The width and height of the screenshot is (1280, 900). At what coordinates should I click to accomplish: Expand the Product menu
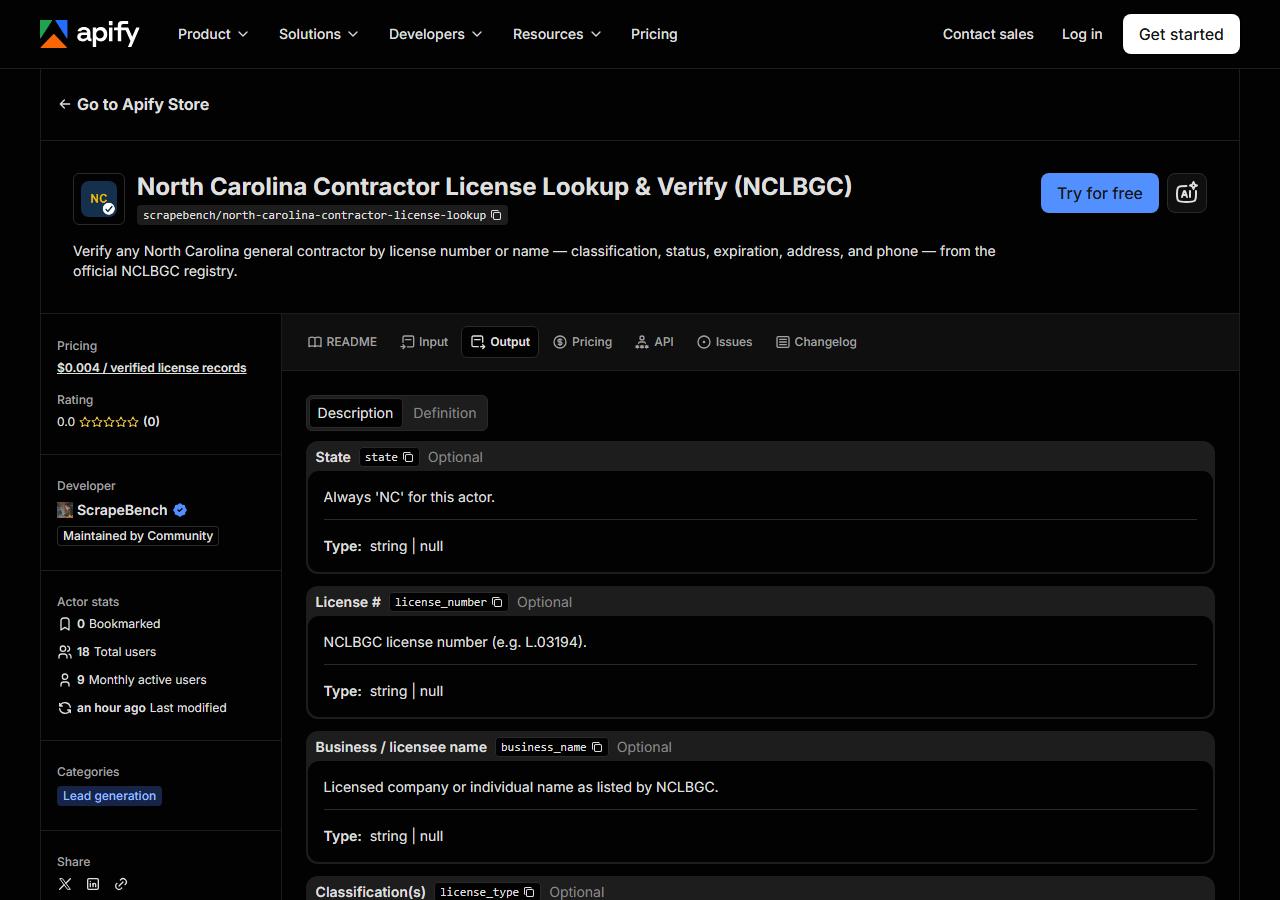(x=213, y=34)
